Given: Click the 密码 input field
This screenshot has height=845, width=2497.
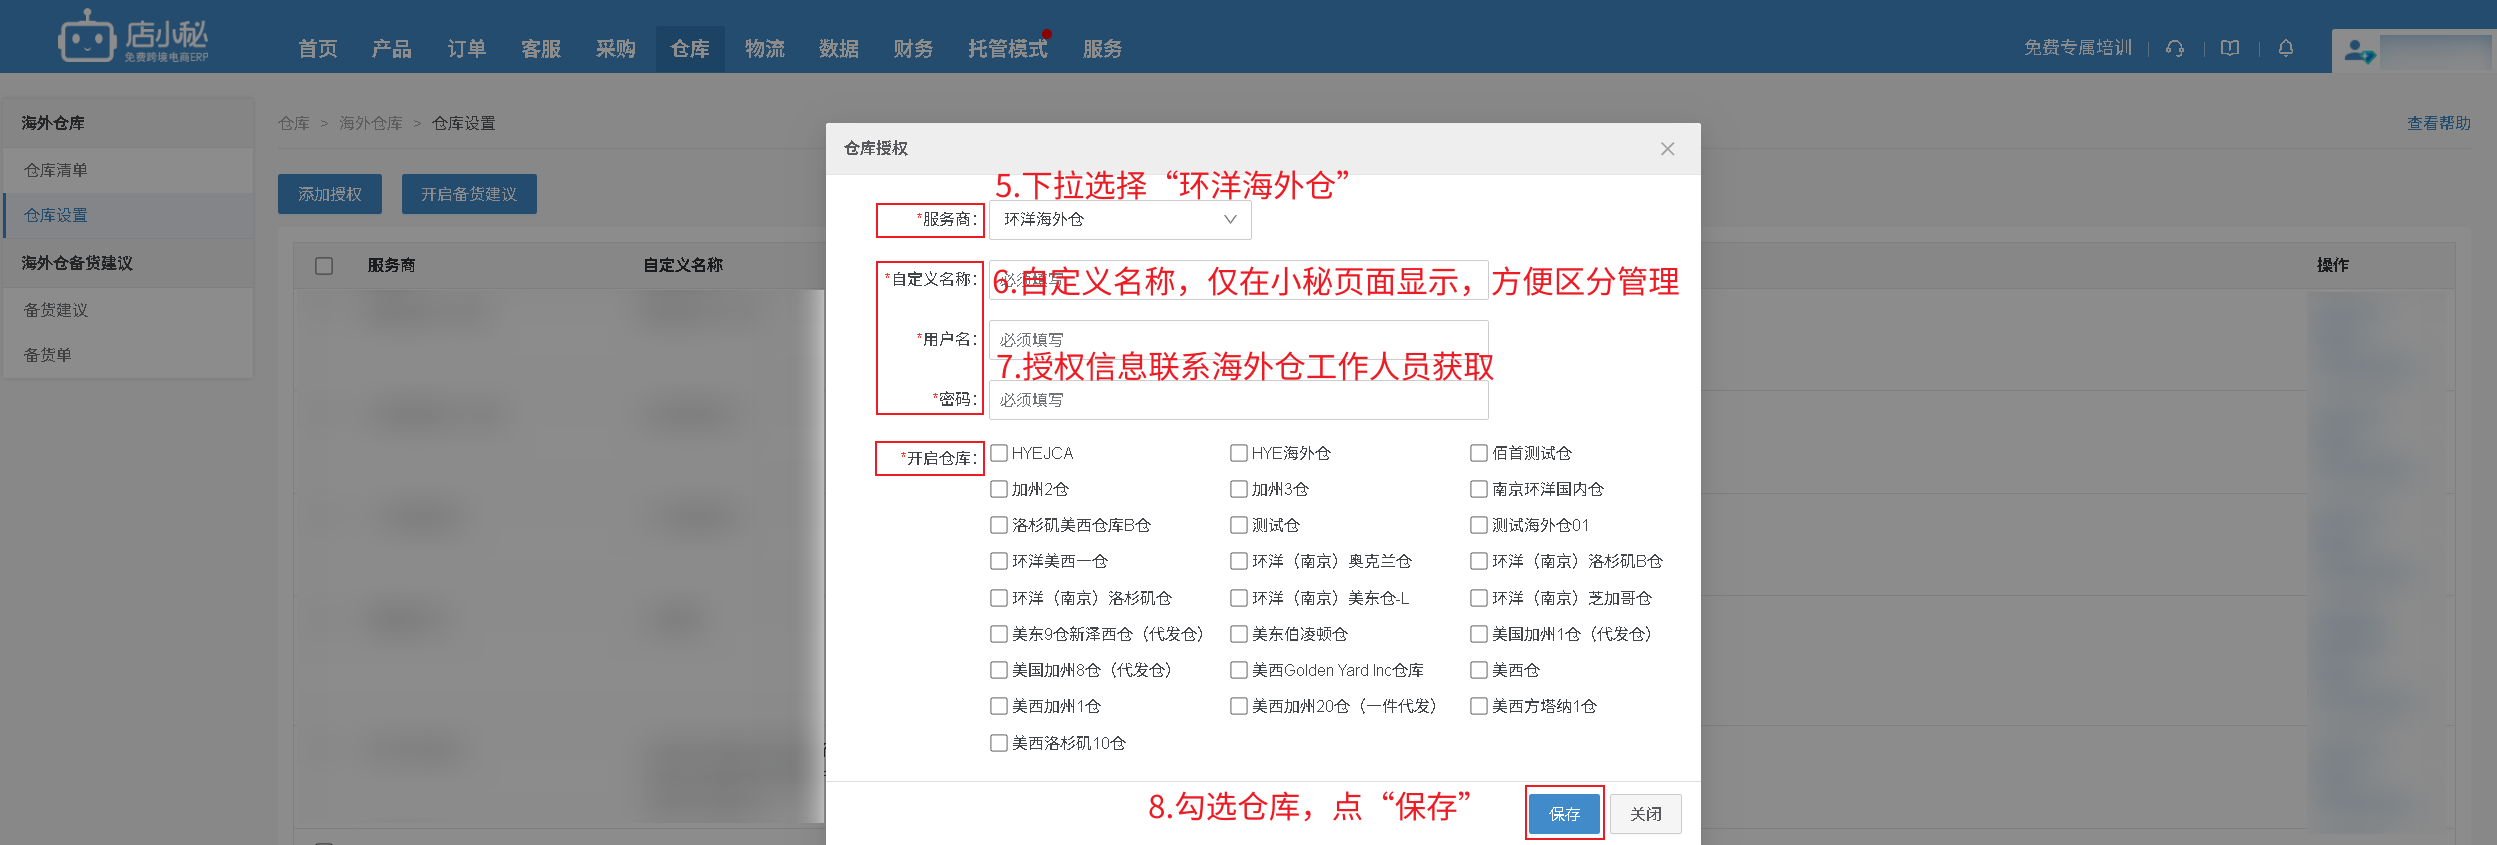Looking at the screenshot, I should pyautogui.click(x=1238, y=400).
